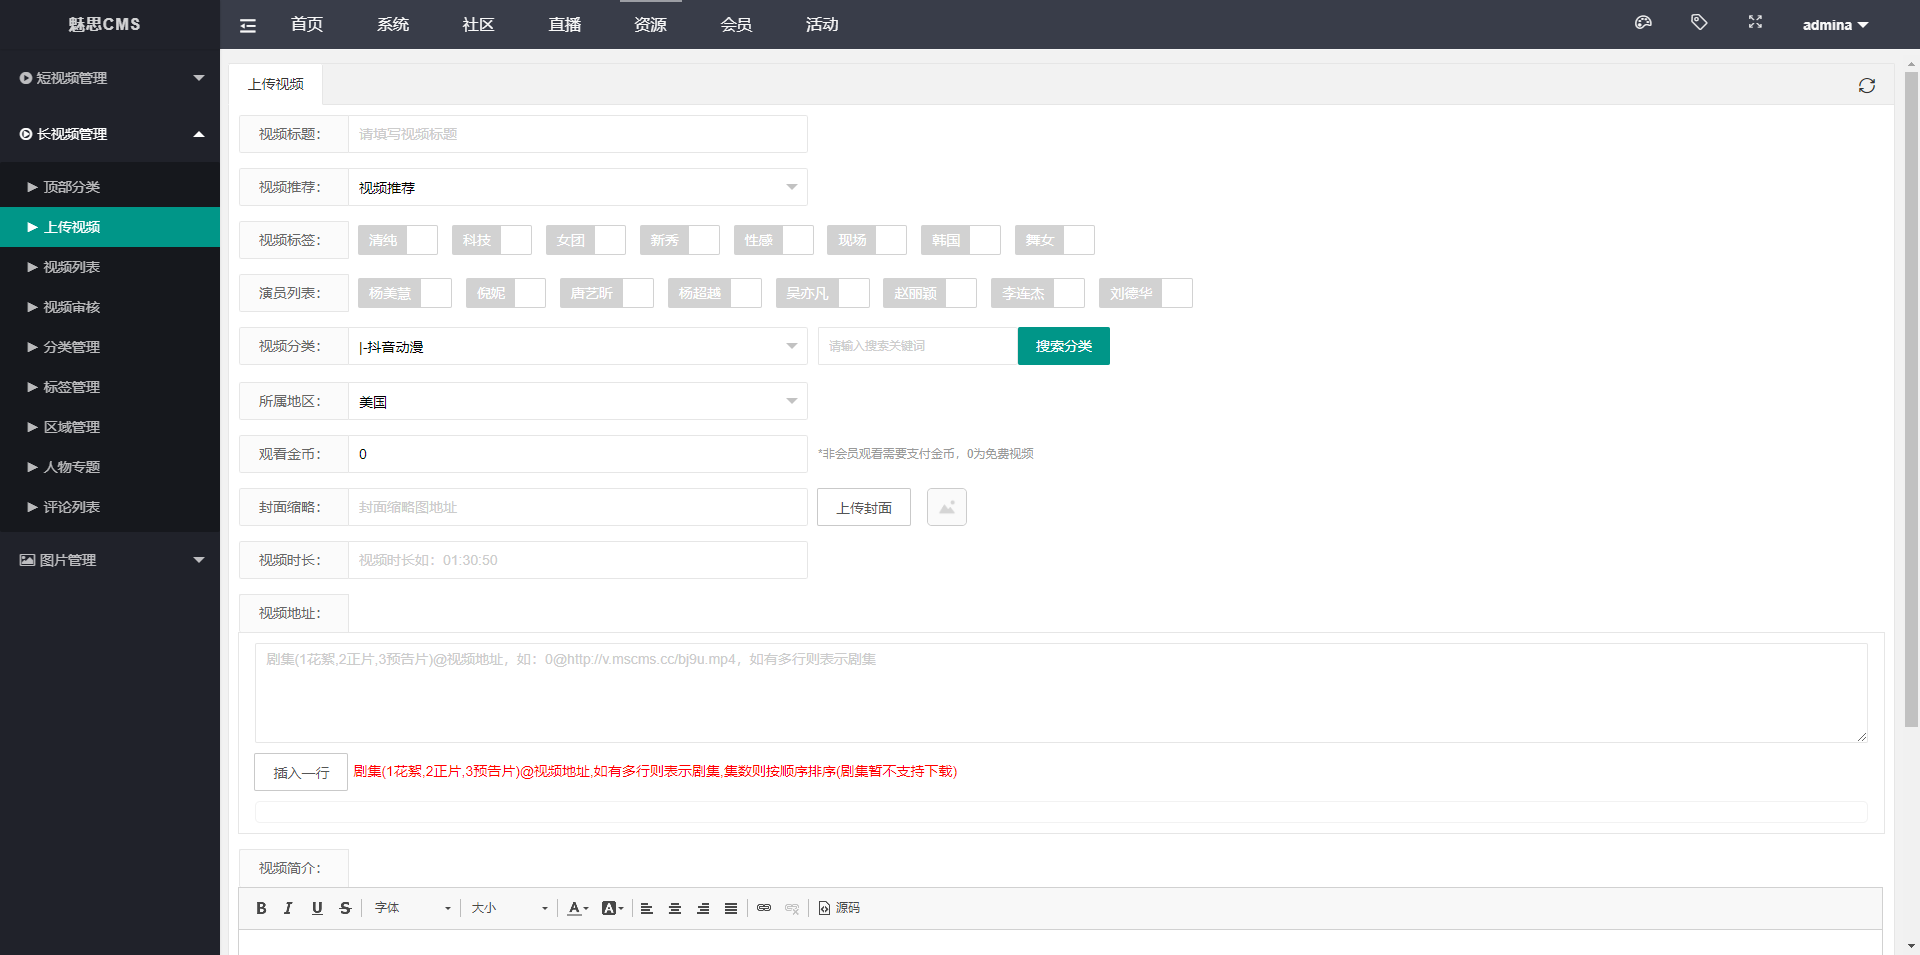Select the 上传视频 page tab
The width and height of the screenshot is (1920, 955).
[276, 84]
